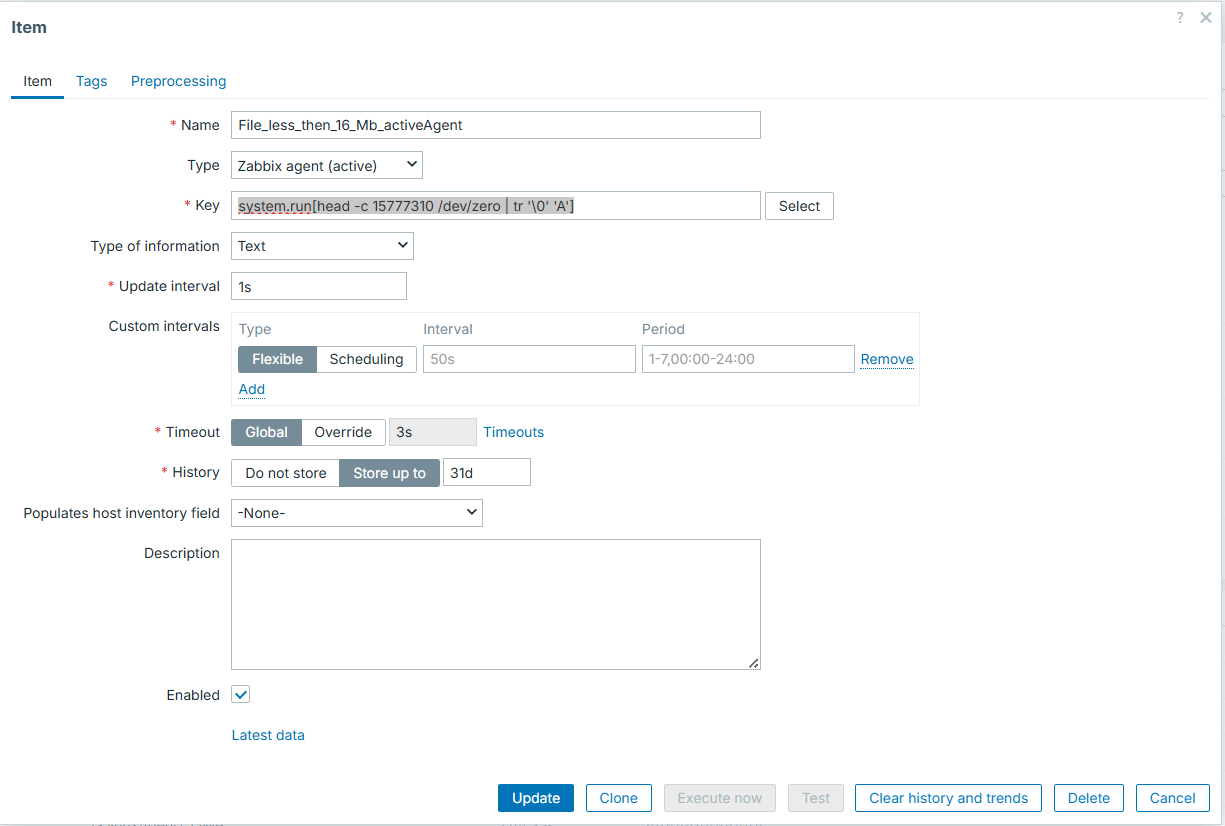
Task: Open the Timeouts link
Action: click(513, 432)
